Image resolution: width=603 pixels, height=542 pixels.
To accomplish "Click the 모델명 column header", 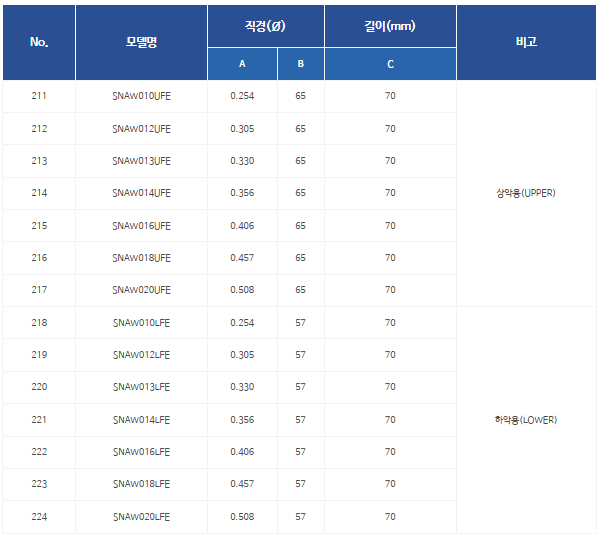I will click(141, 42).
